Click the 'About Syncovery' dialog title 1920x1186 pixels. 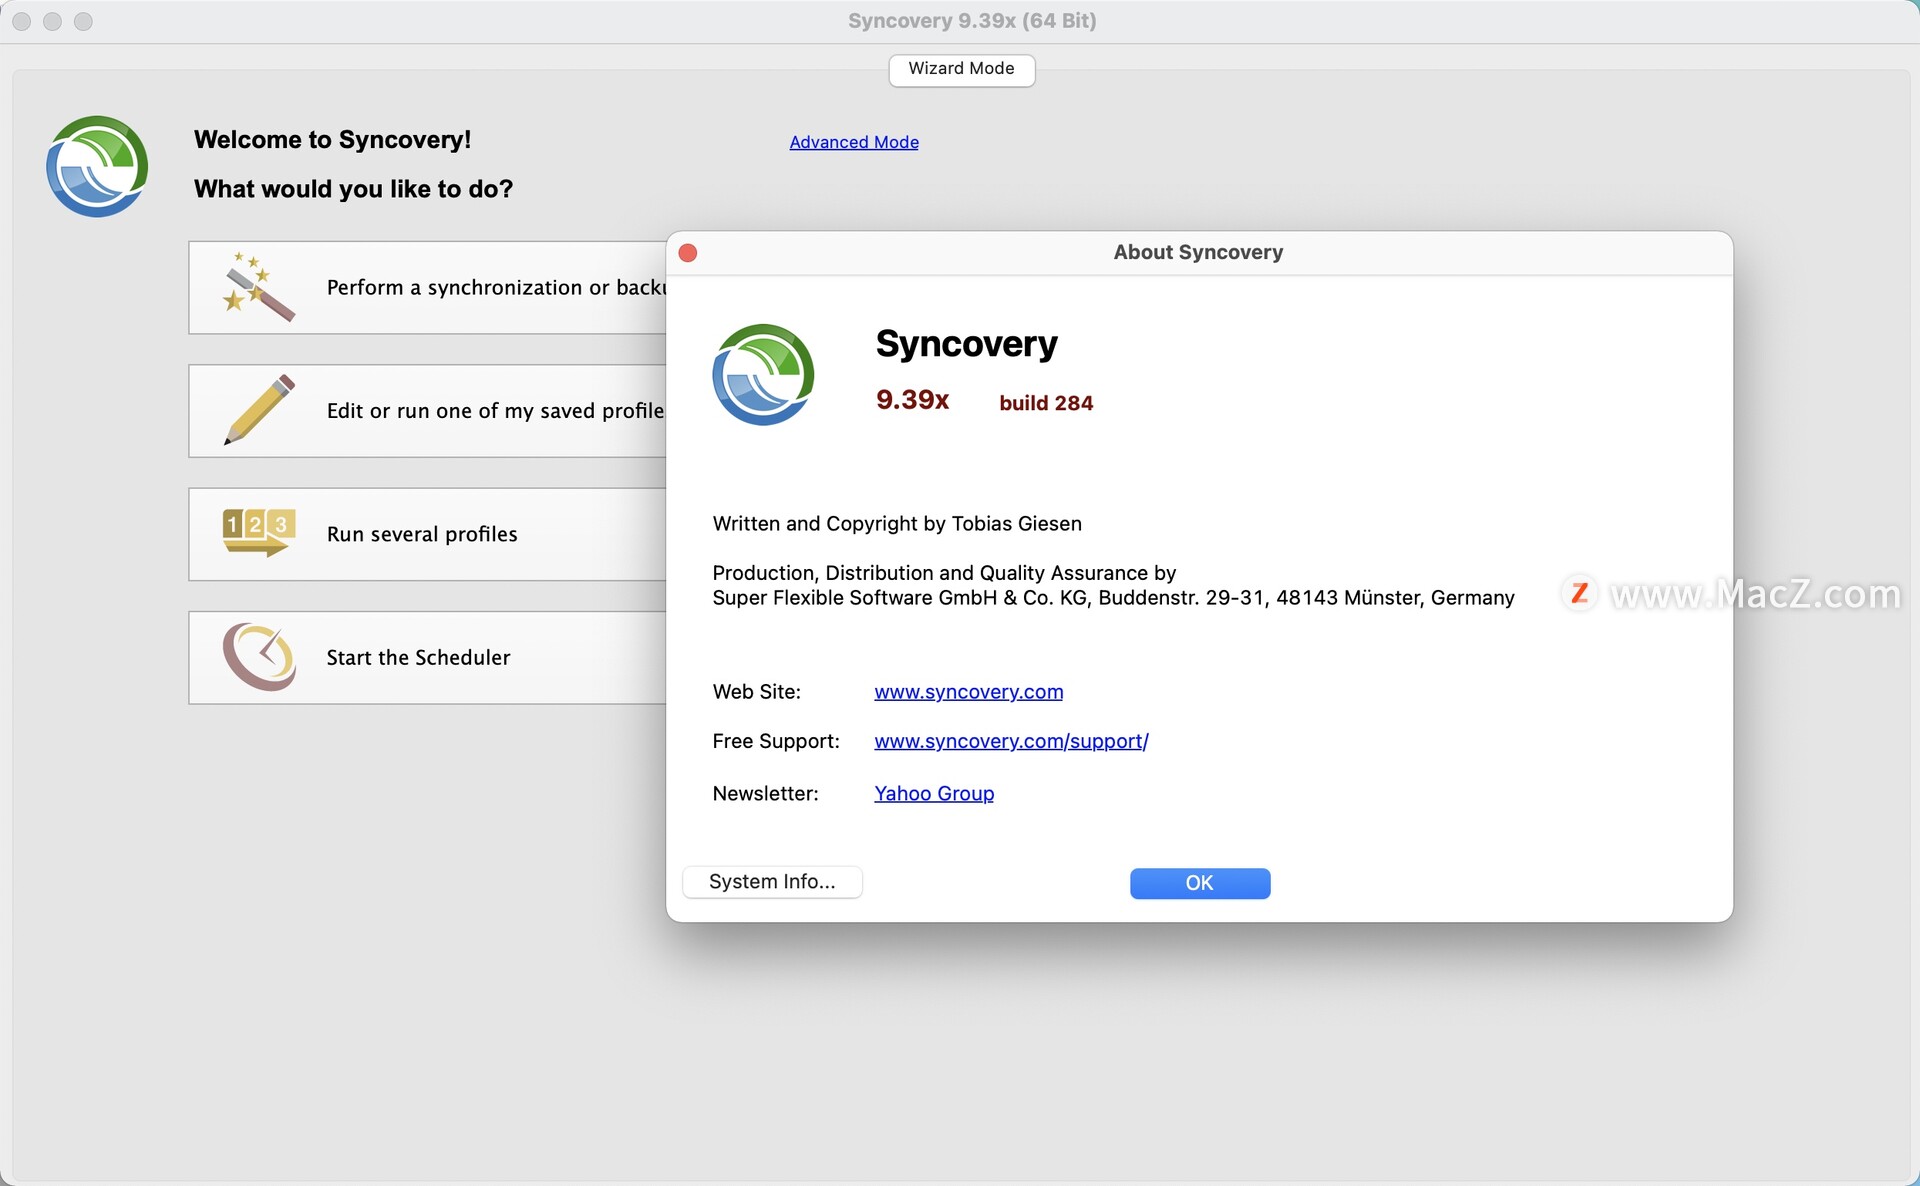pyautogui.click(x=1198, y=253)
